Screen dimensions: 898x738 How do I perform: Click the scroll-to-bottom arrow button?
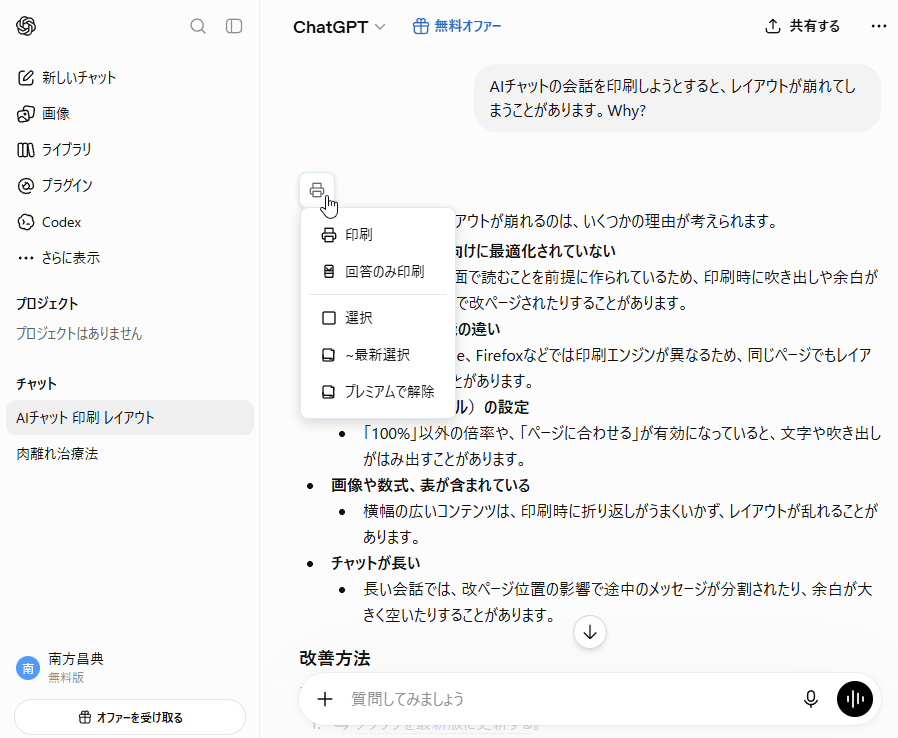(x=590, y=632)
